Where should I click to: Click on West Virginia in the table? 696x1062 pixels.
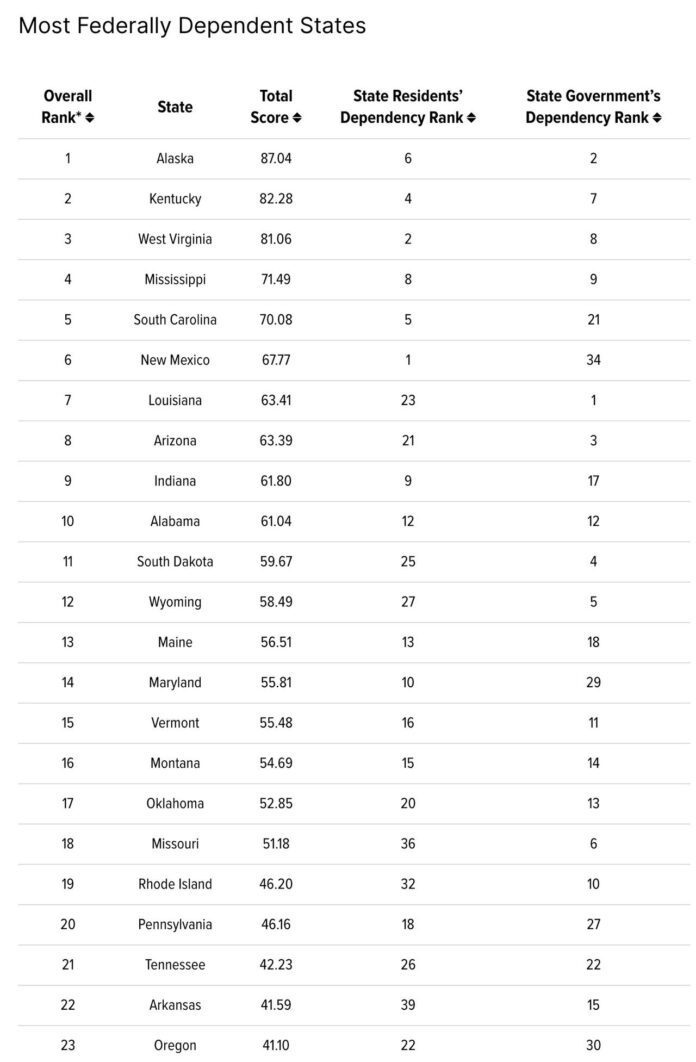point(175,239)
